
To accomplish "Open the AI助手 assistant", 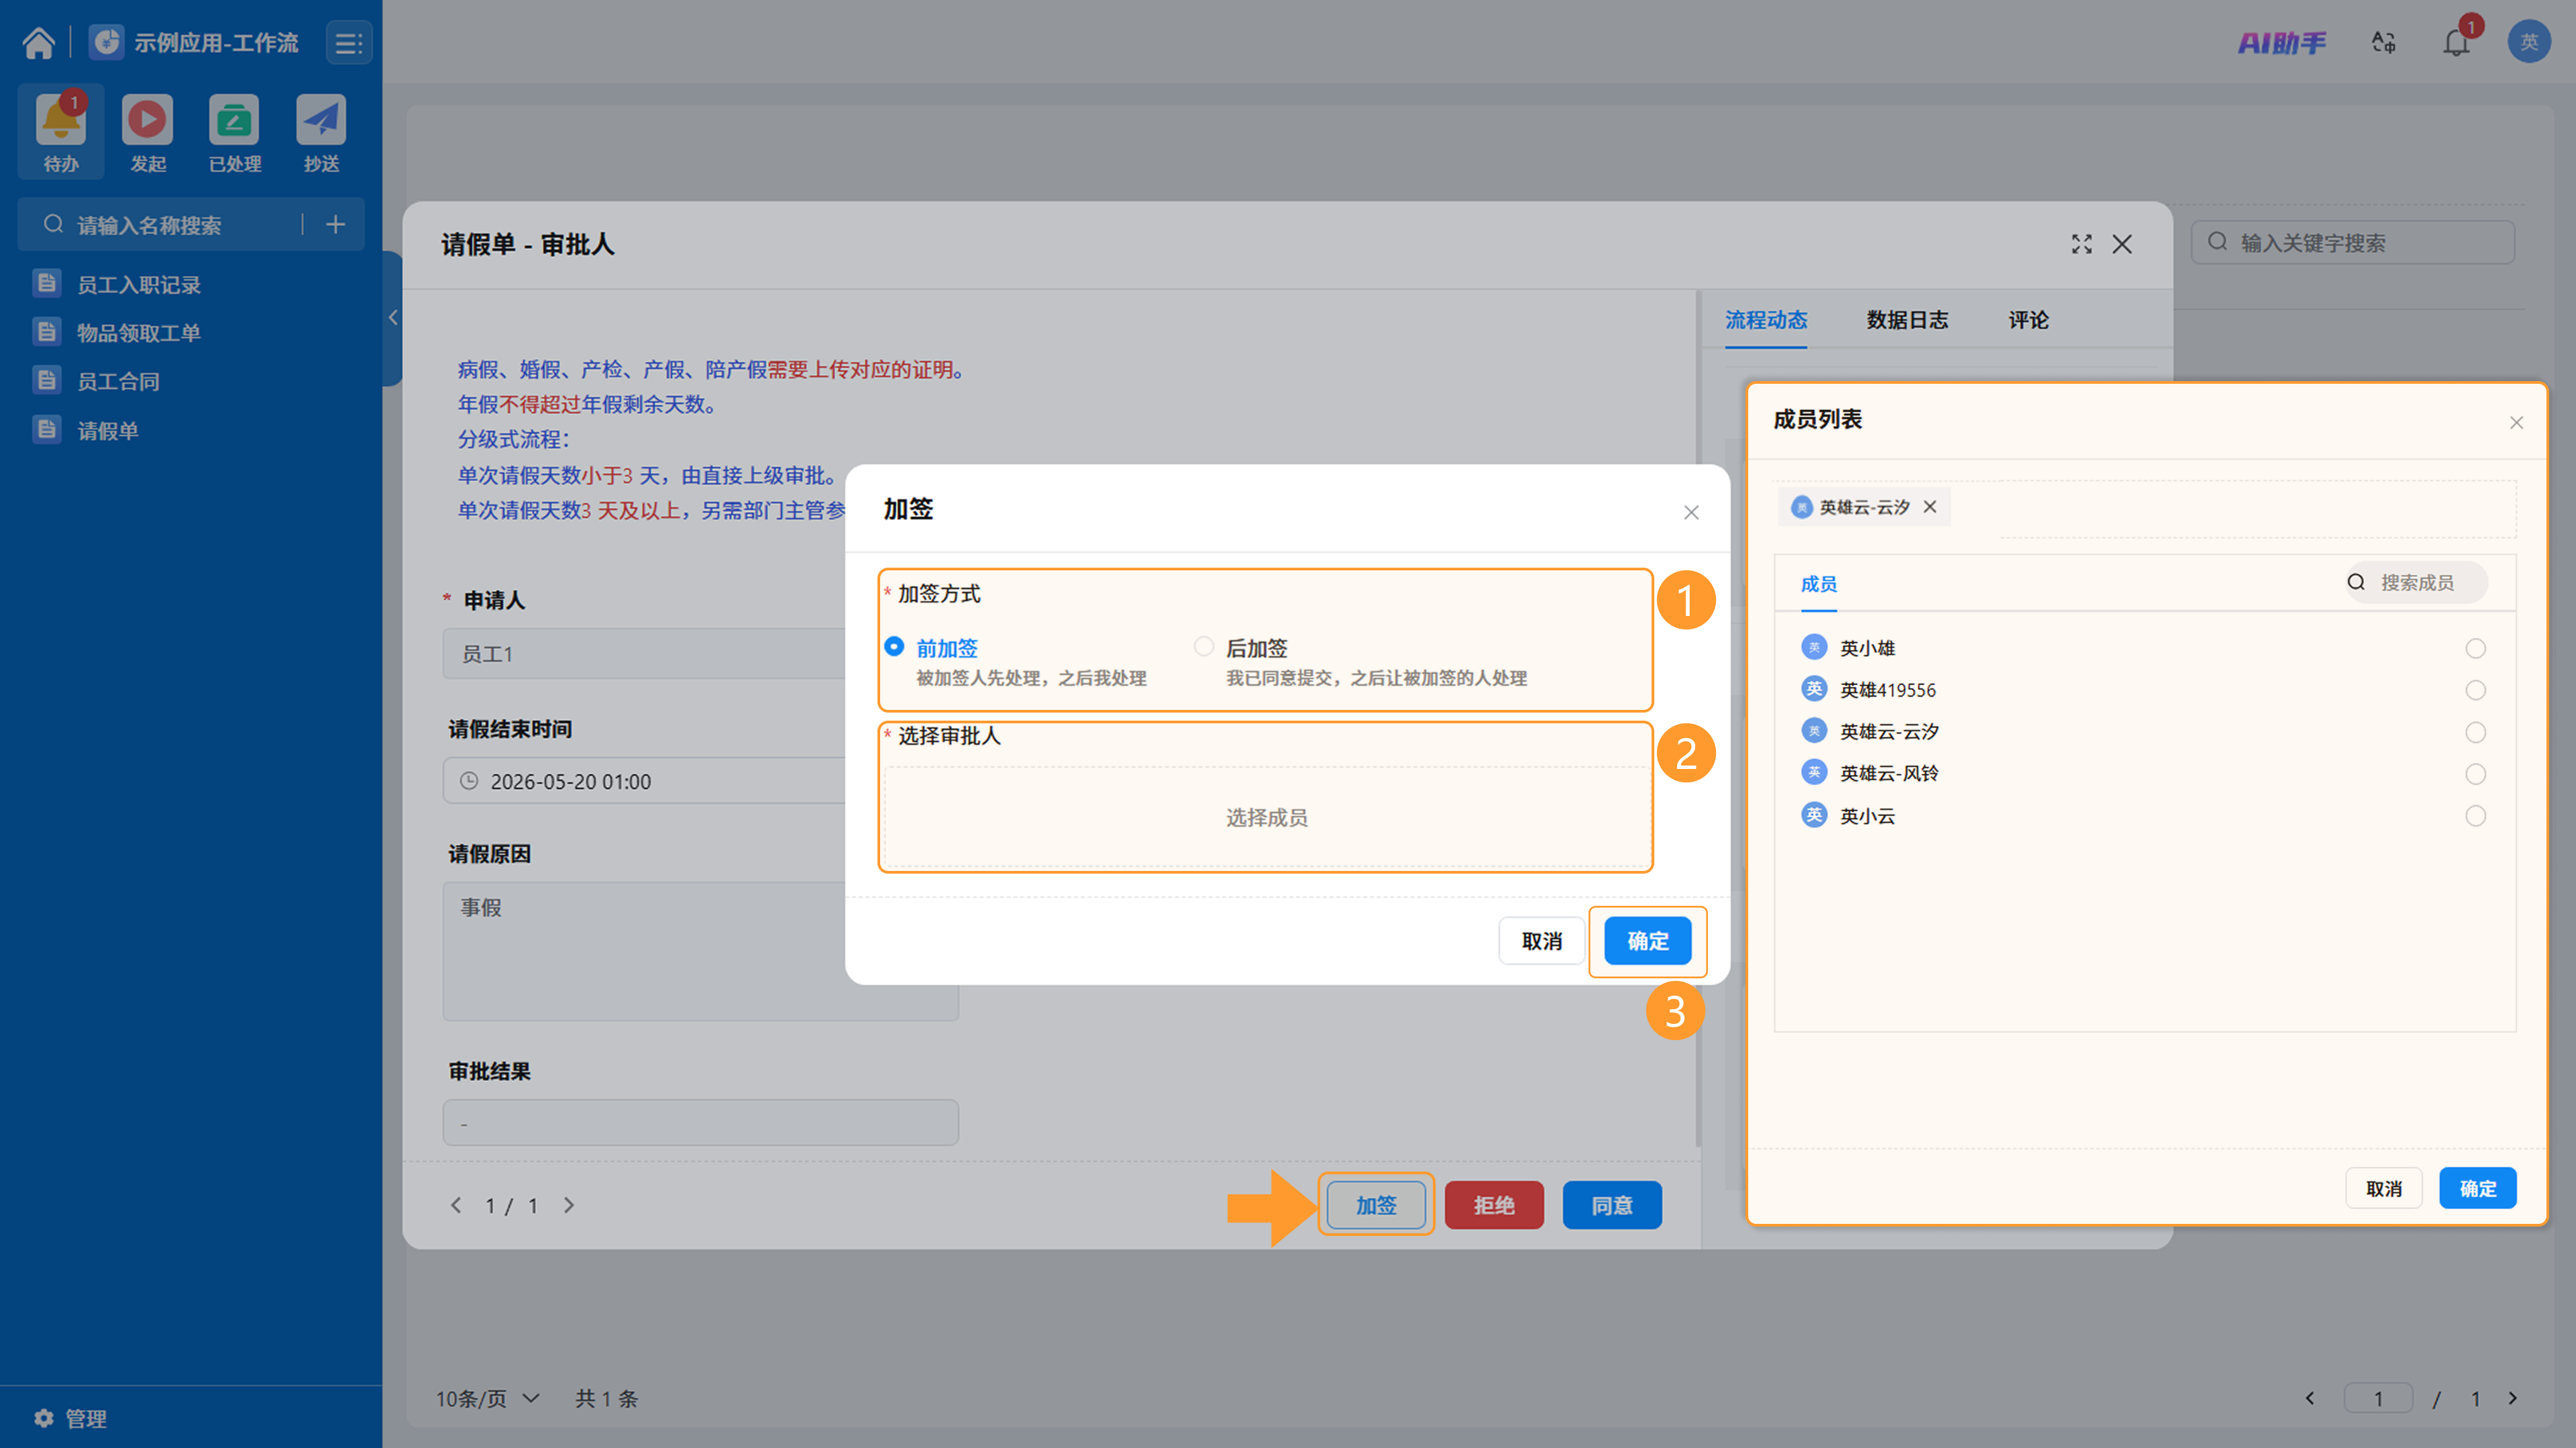I will click(2281, 43).
